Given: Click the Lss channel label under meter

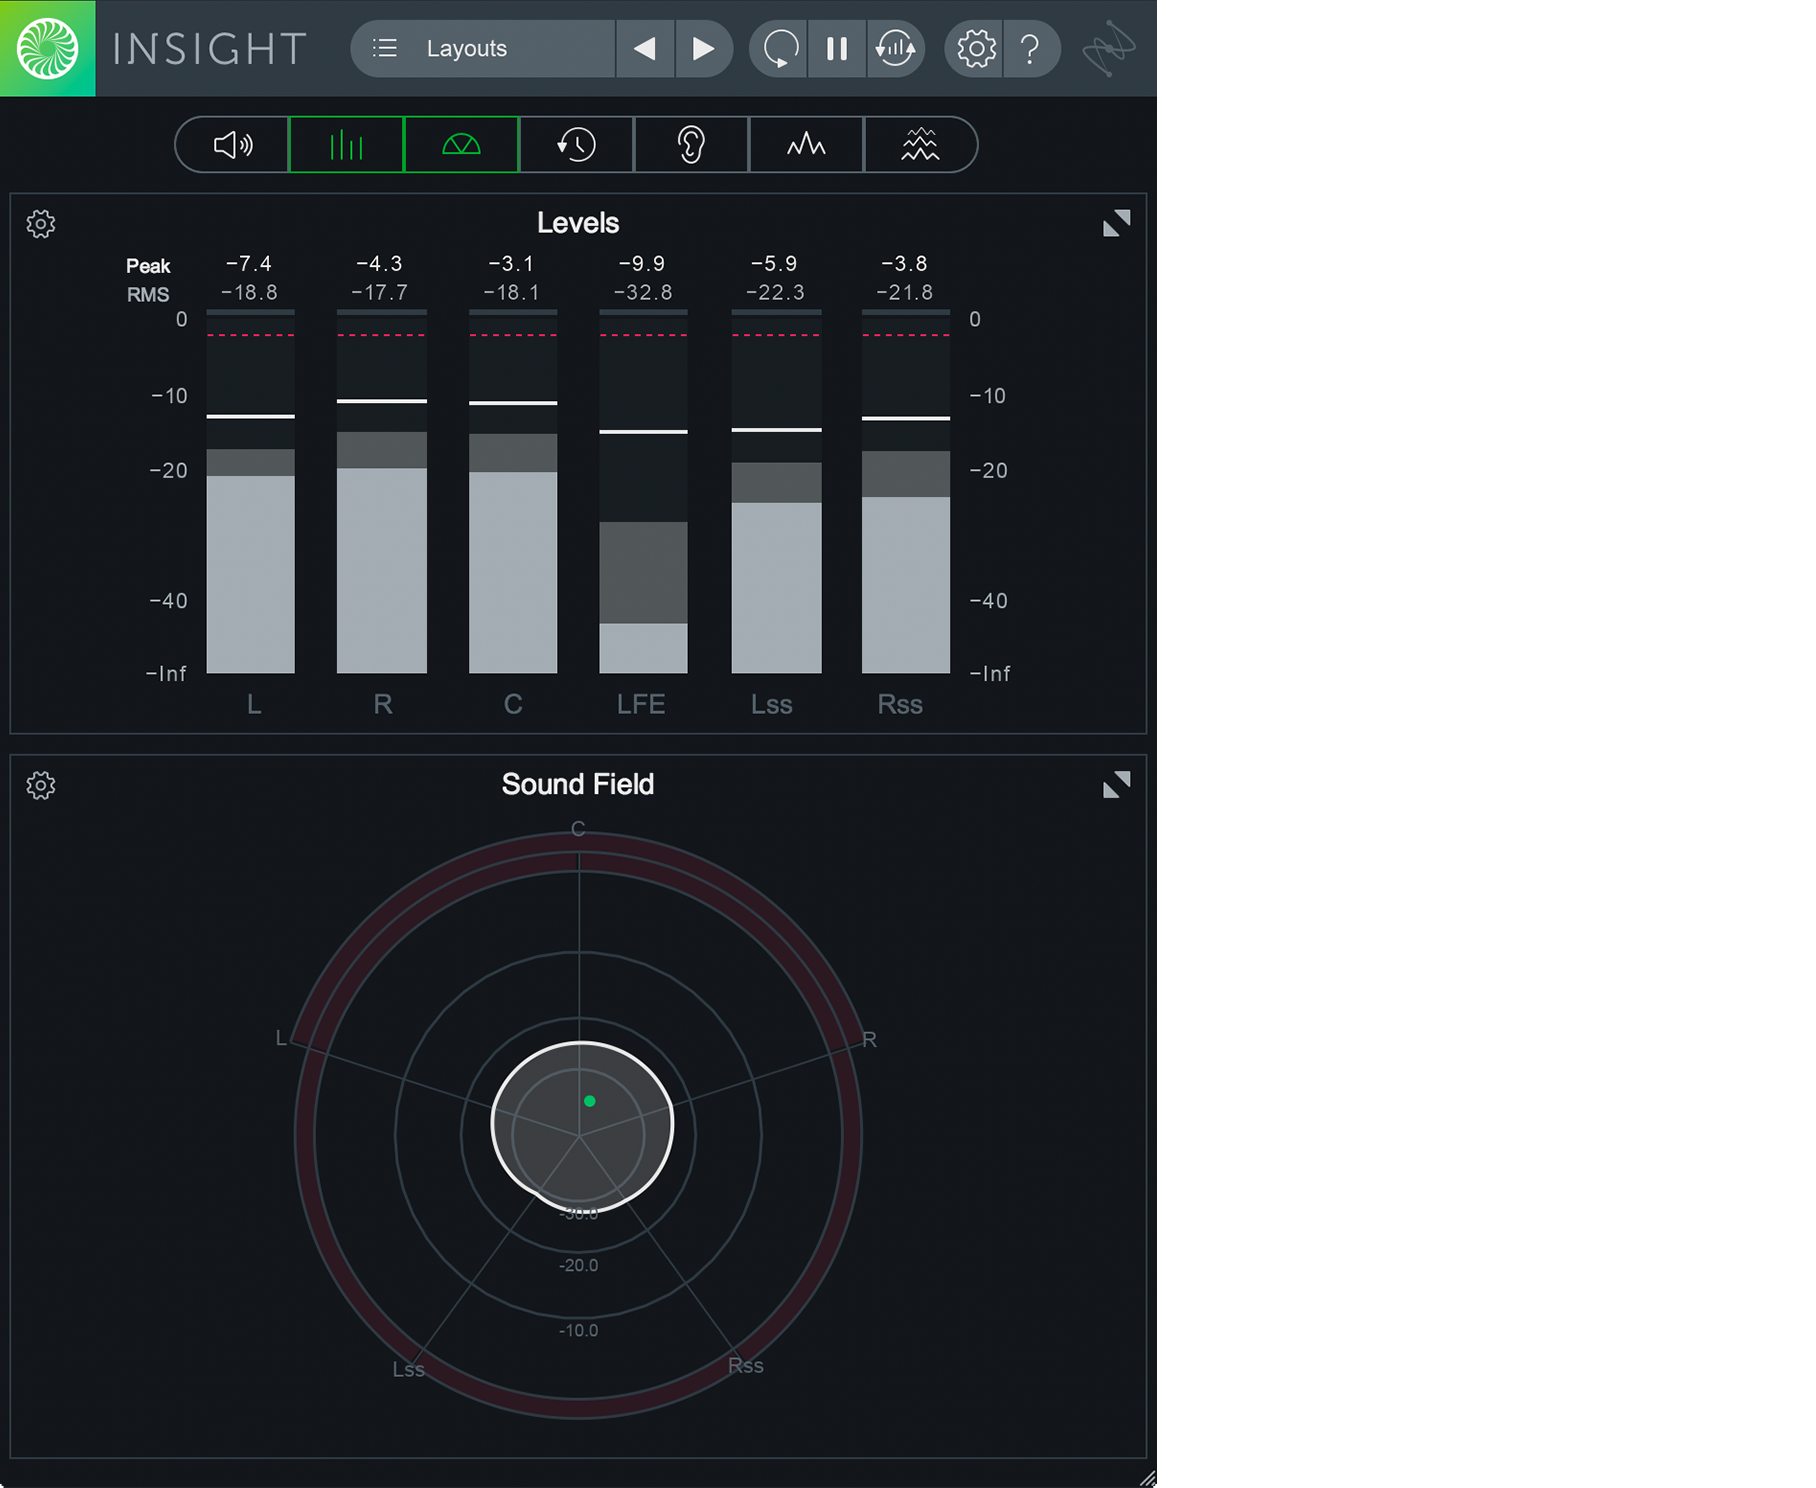Looking at the screenshot, I should click(772, 704).
